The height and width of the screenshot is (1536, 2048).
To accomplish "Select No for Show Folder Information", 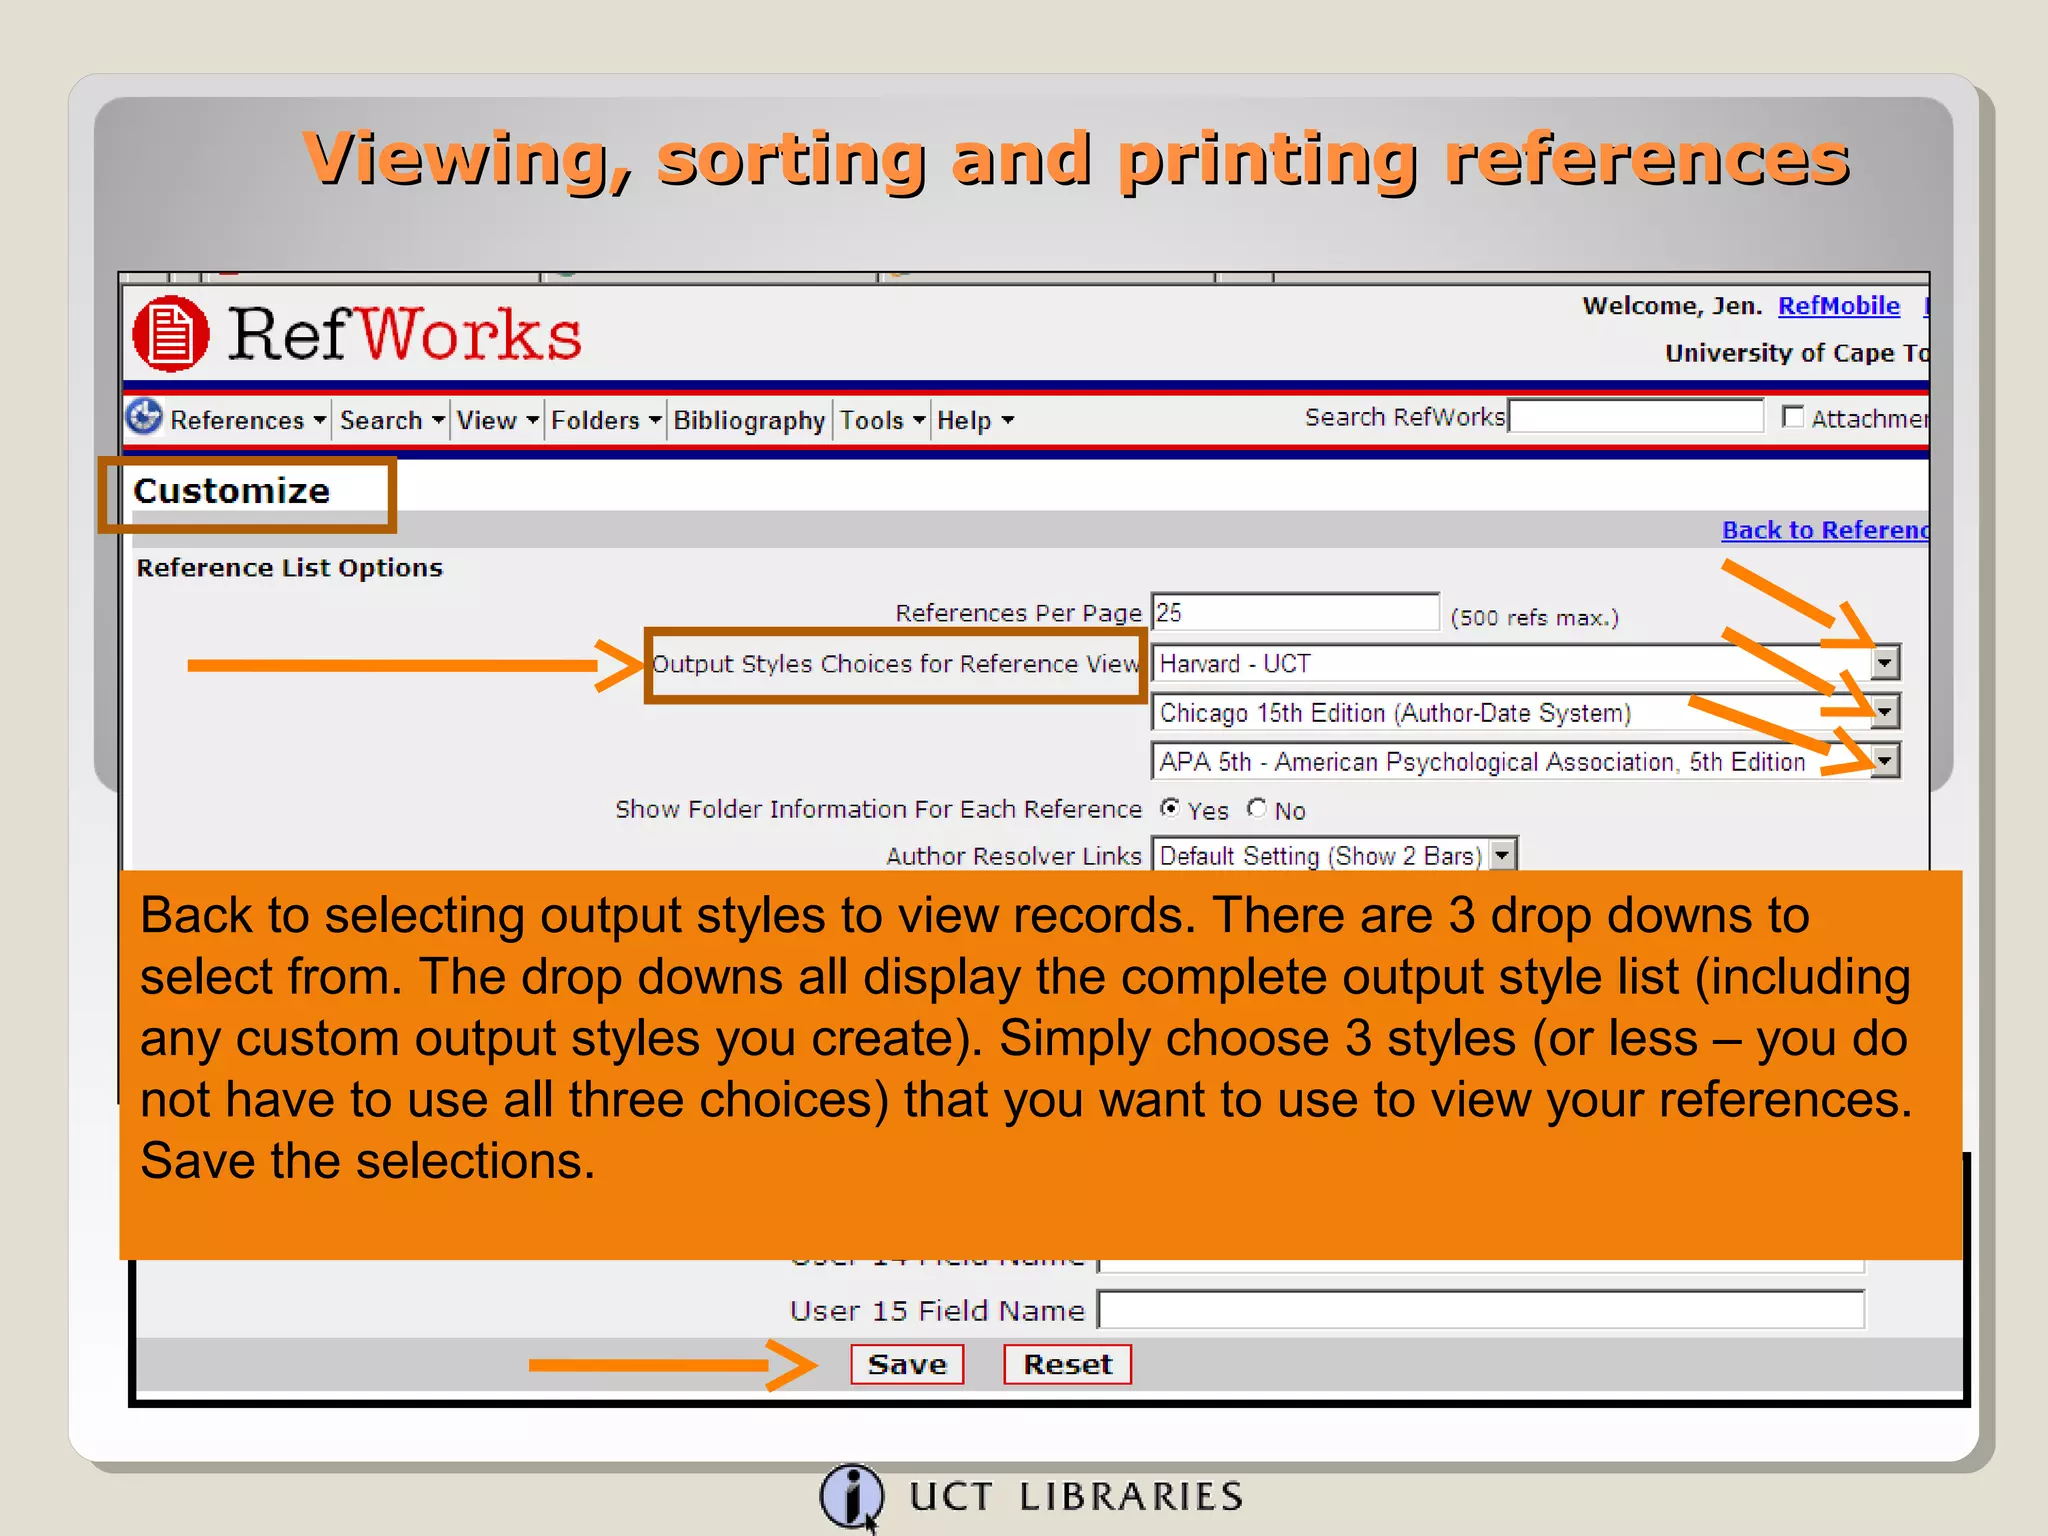I will point(1257,808).
